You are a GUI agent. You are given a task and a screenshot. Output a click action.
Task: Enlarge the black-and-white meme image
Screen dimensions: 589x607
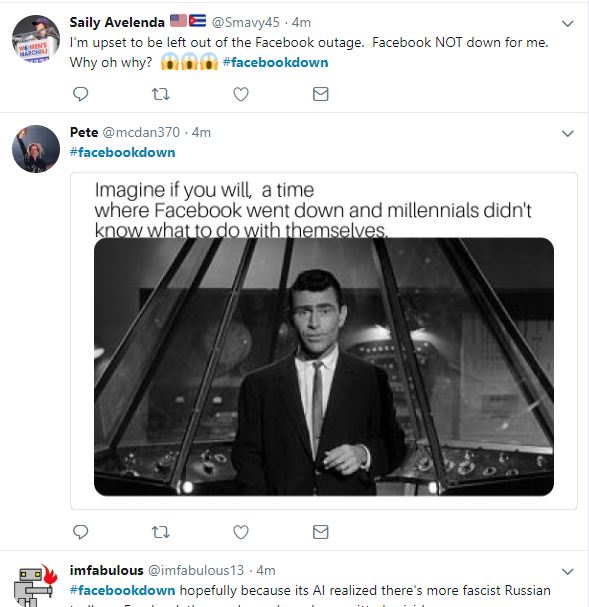pyautogui.click(x=324, y=366)
